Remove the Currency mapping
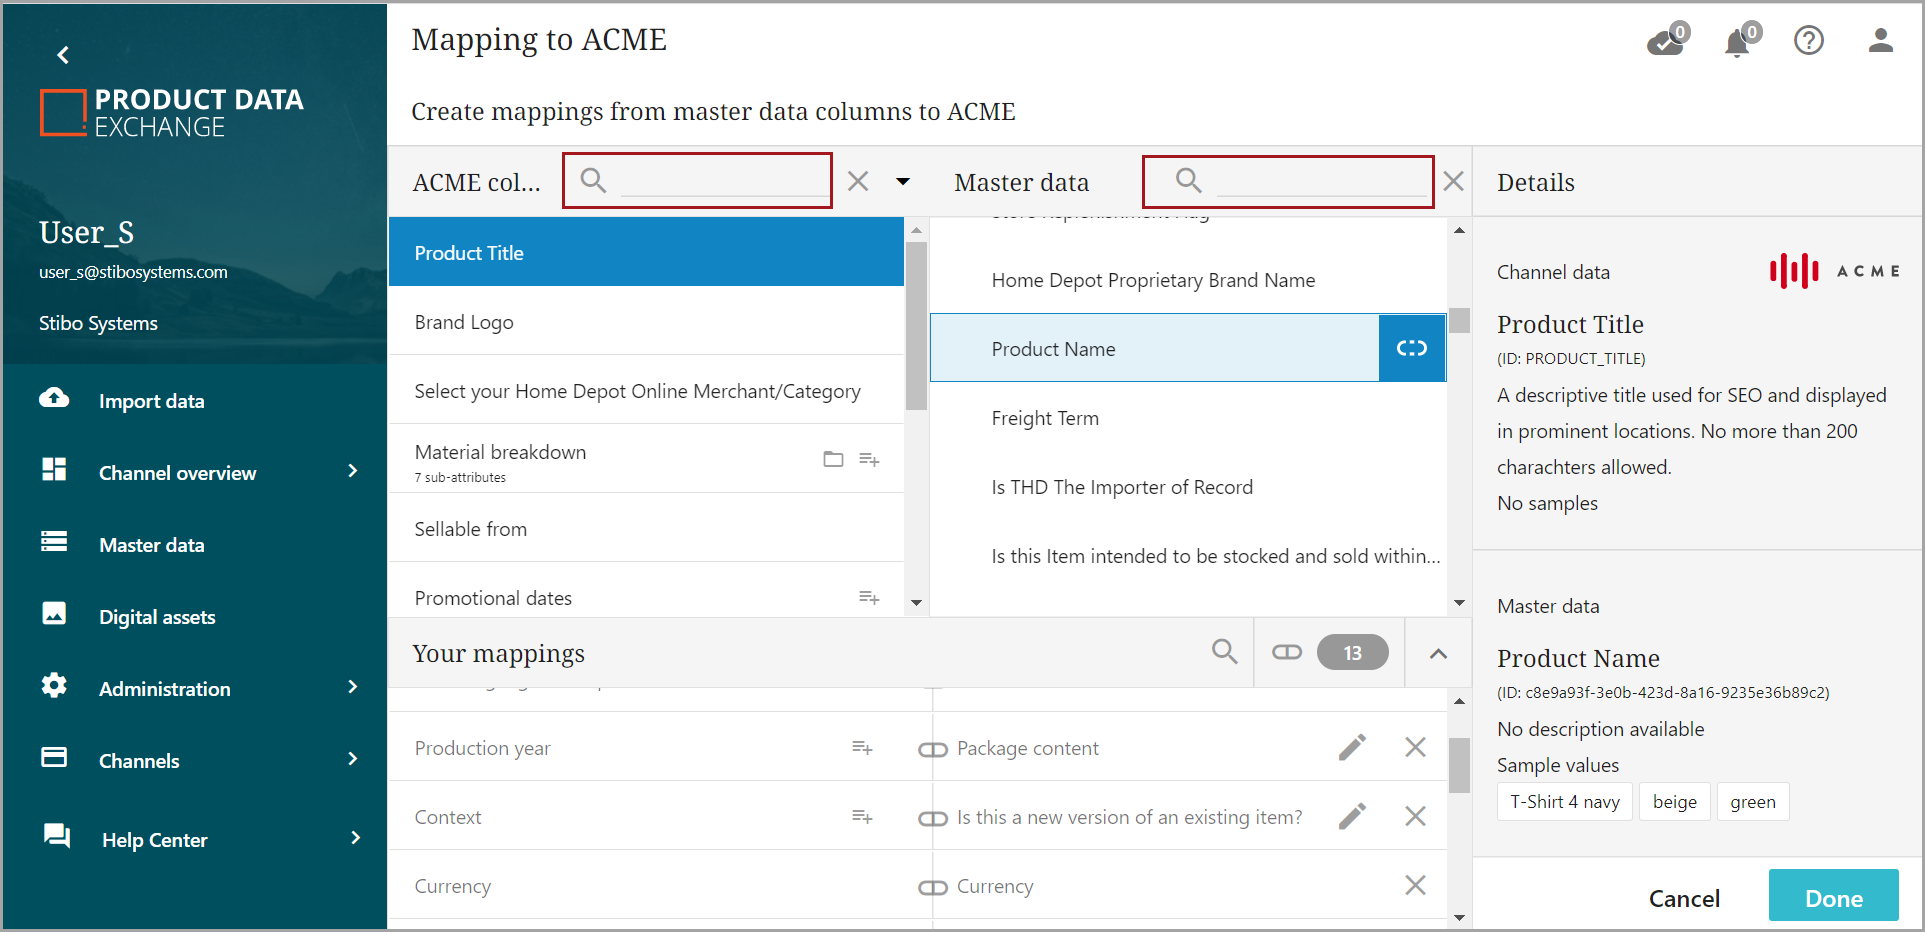This screenshot has width=1925, height=932. coord(1414,885)
